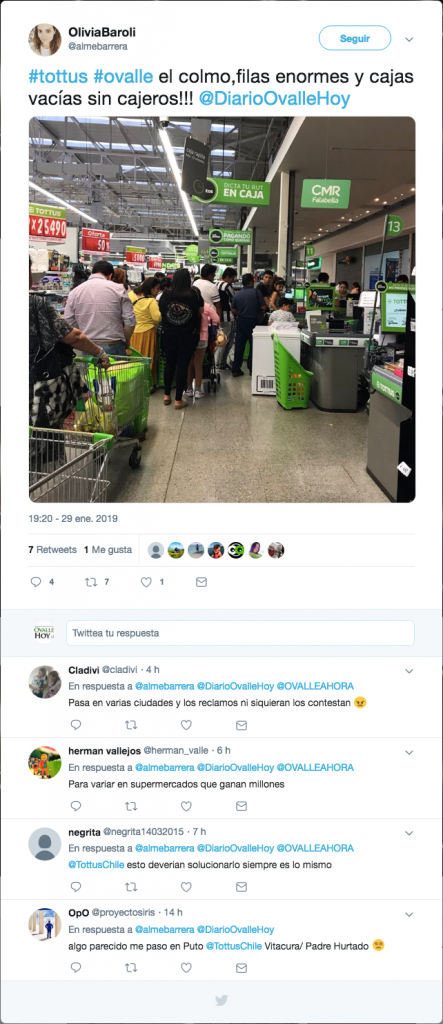Reply to negrita's comment

click(x=76, y=887)
